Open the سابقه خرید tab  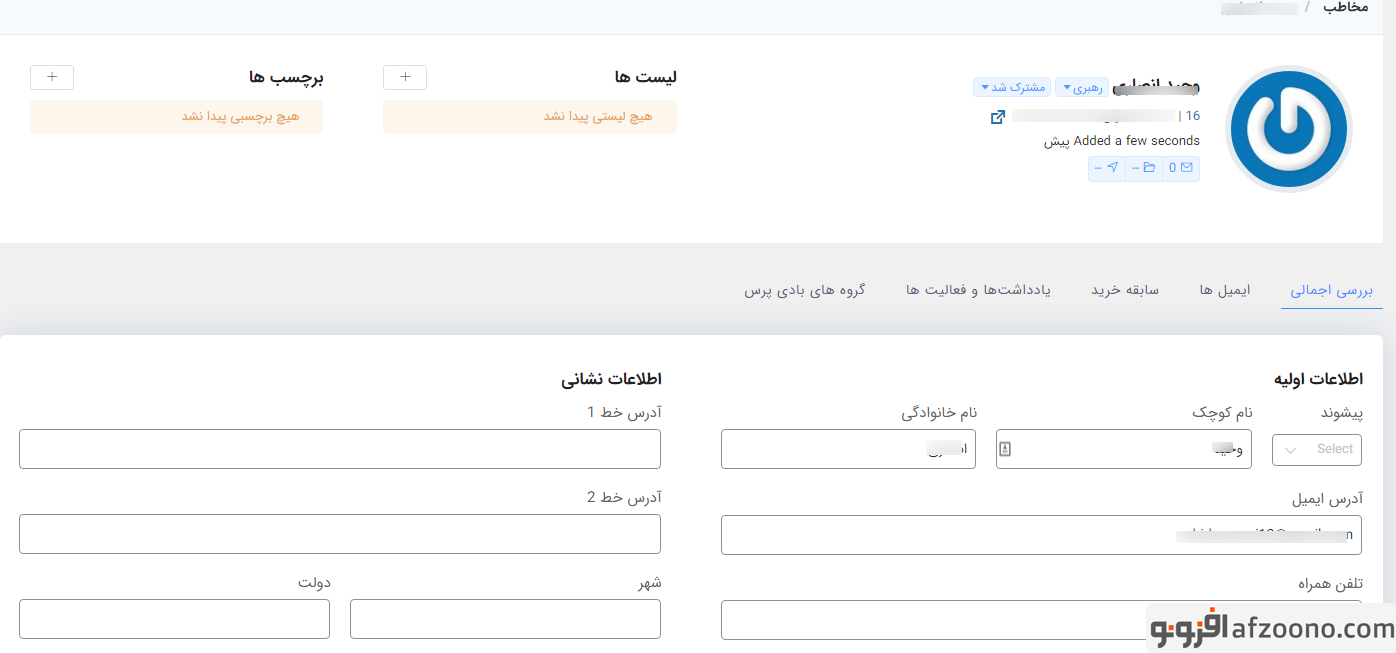(x=1124, y=290)
